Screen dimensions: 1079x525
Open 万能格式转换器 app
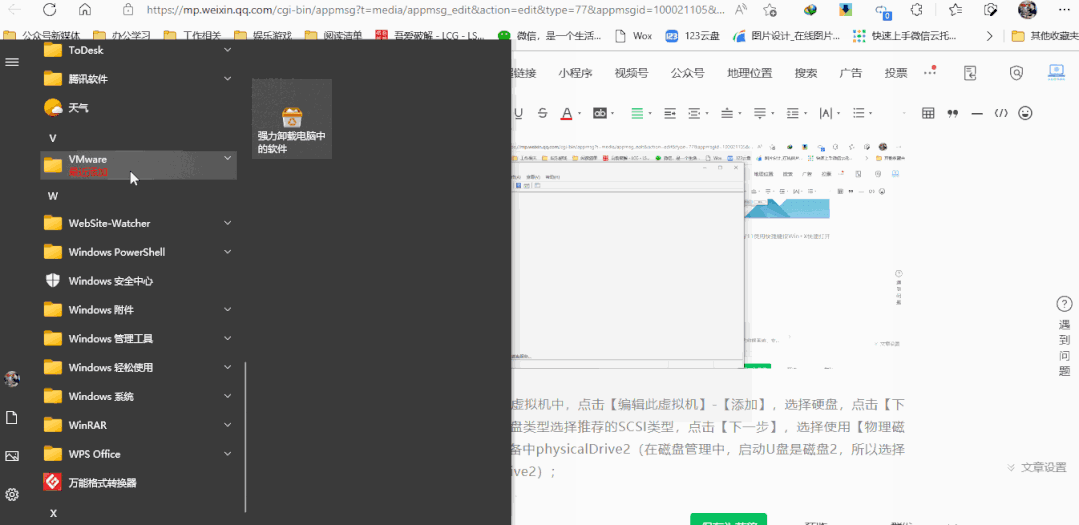click(138, 482)
